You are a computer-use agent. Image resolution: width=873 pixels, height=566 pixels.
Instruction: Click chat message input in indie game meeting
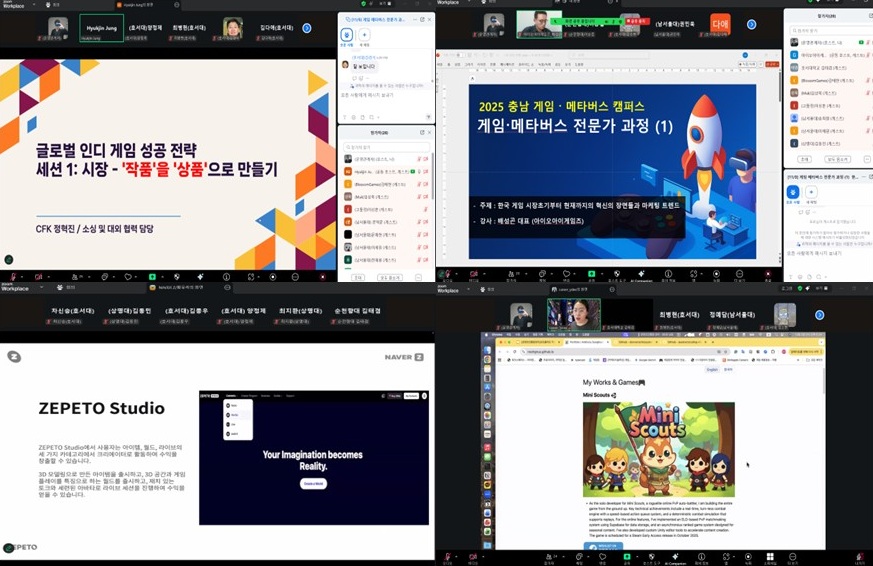coord(386,95)
